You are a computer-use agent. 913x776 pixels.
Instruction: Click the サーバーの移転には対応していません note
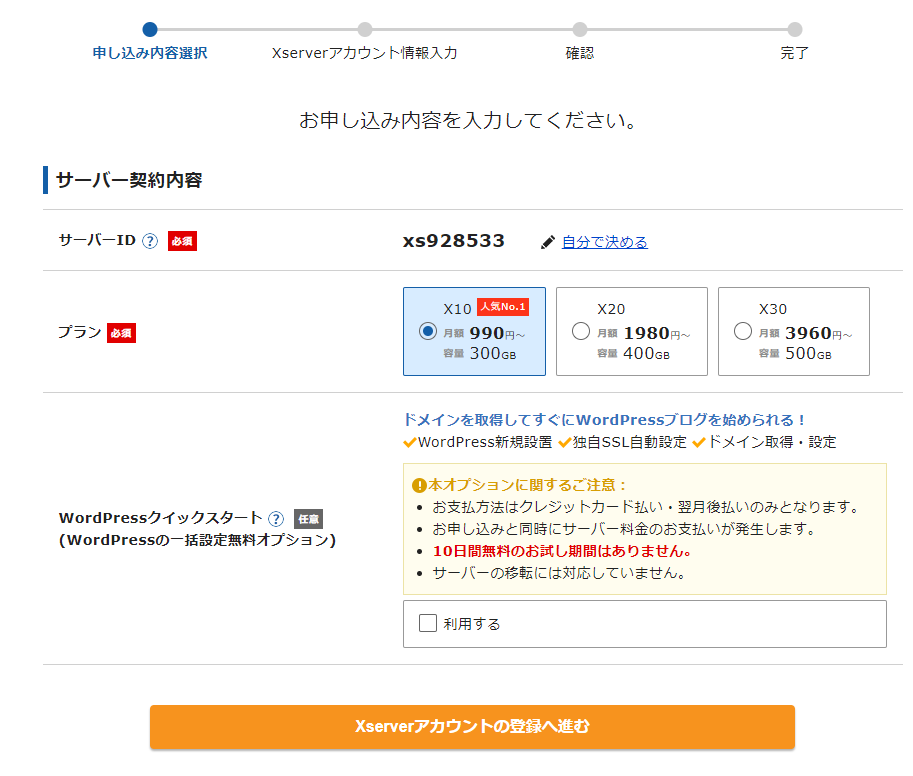pos(559,573)
